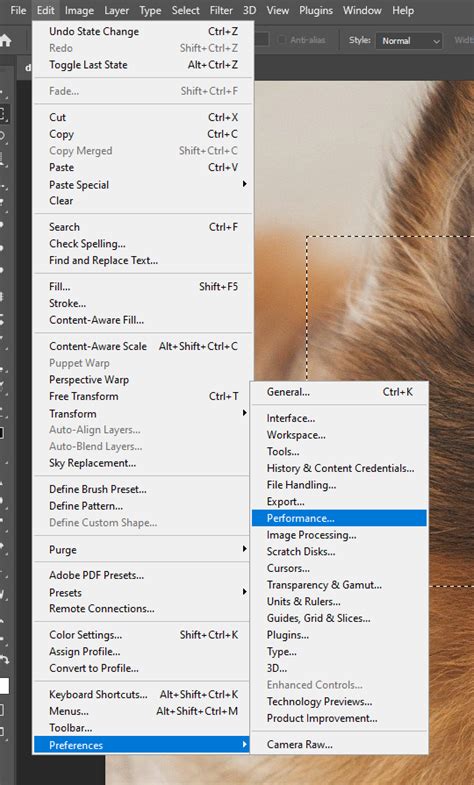Choose Stroke... from the Edit menu
The image size is (474, 785).
pos(143,303)
